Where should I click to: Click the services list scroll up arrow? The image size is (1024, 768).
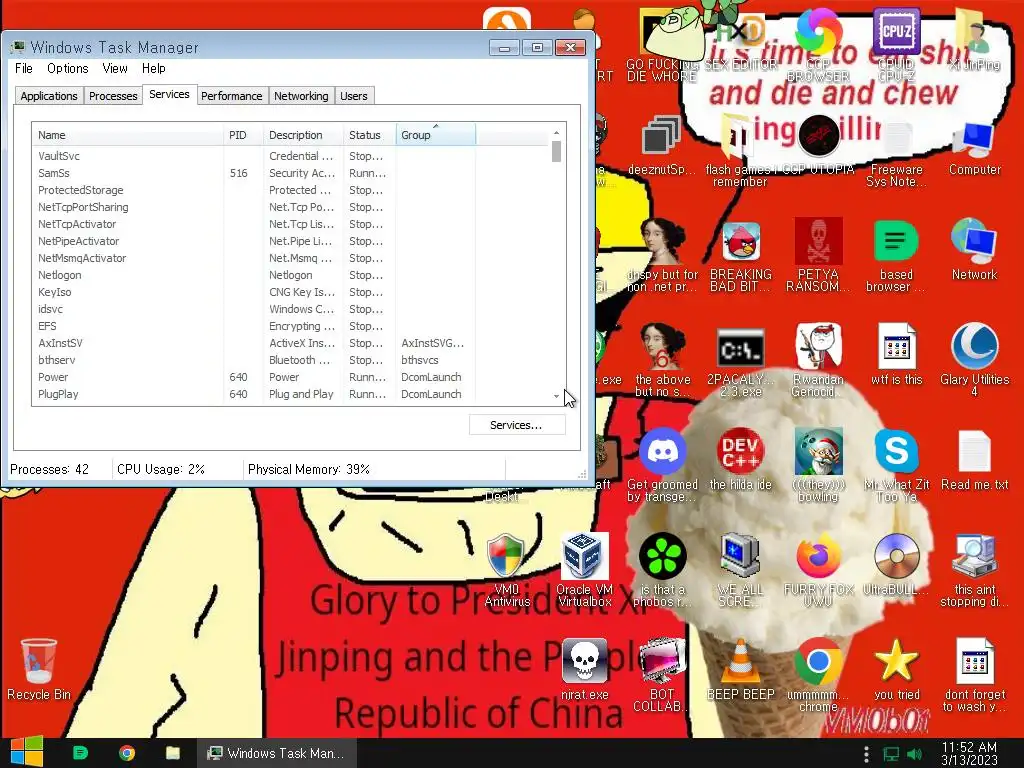coord(556,133)
